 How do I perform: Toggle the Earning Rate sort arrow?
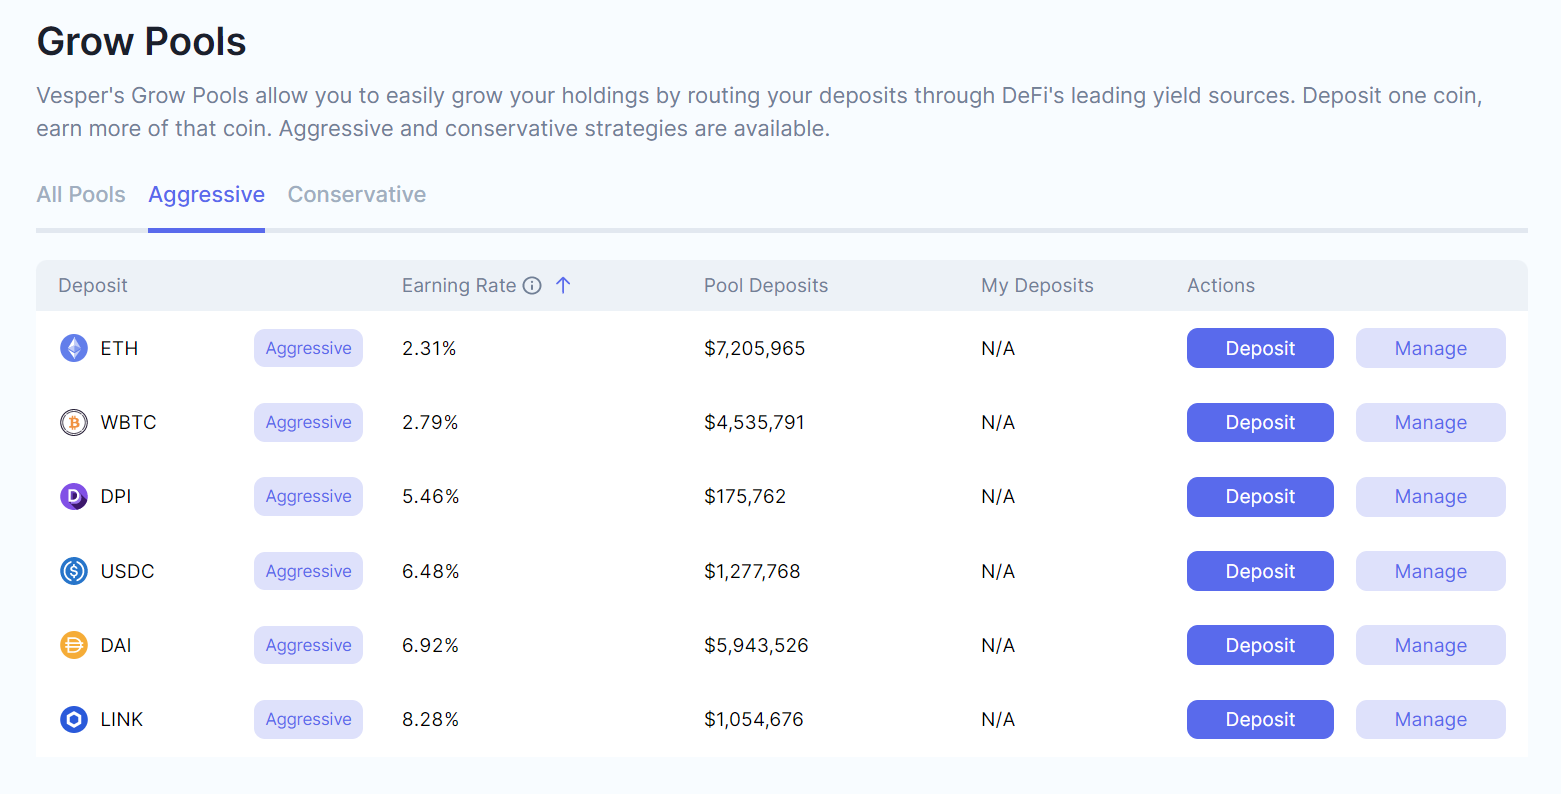coord(563,285)
